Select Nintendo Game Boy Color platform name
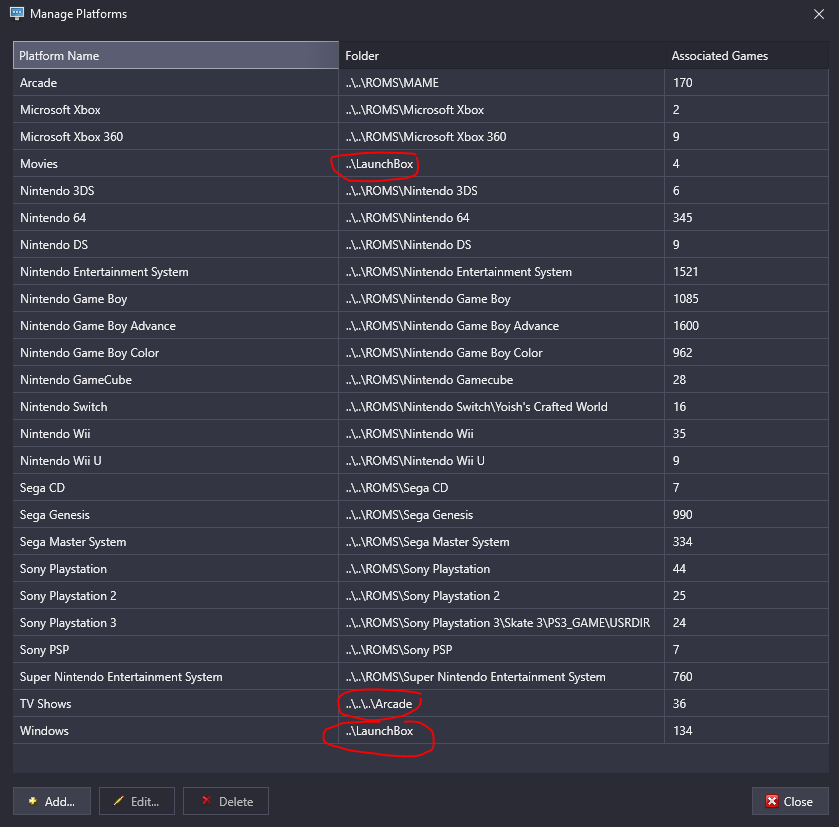Viewport: 839px width, 827px height. [89, 353]
